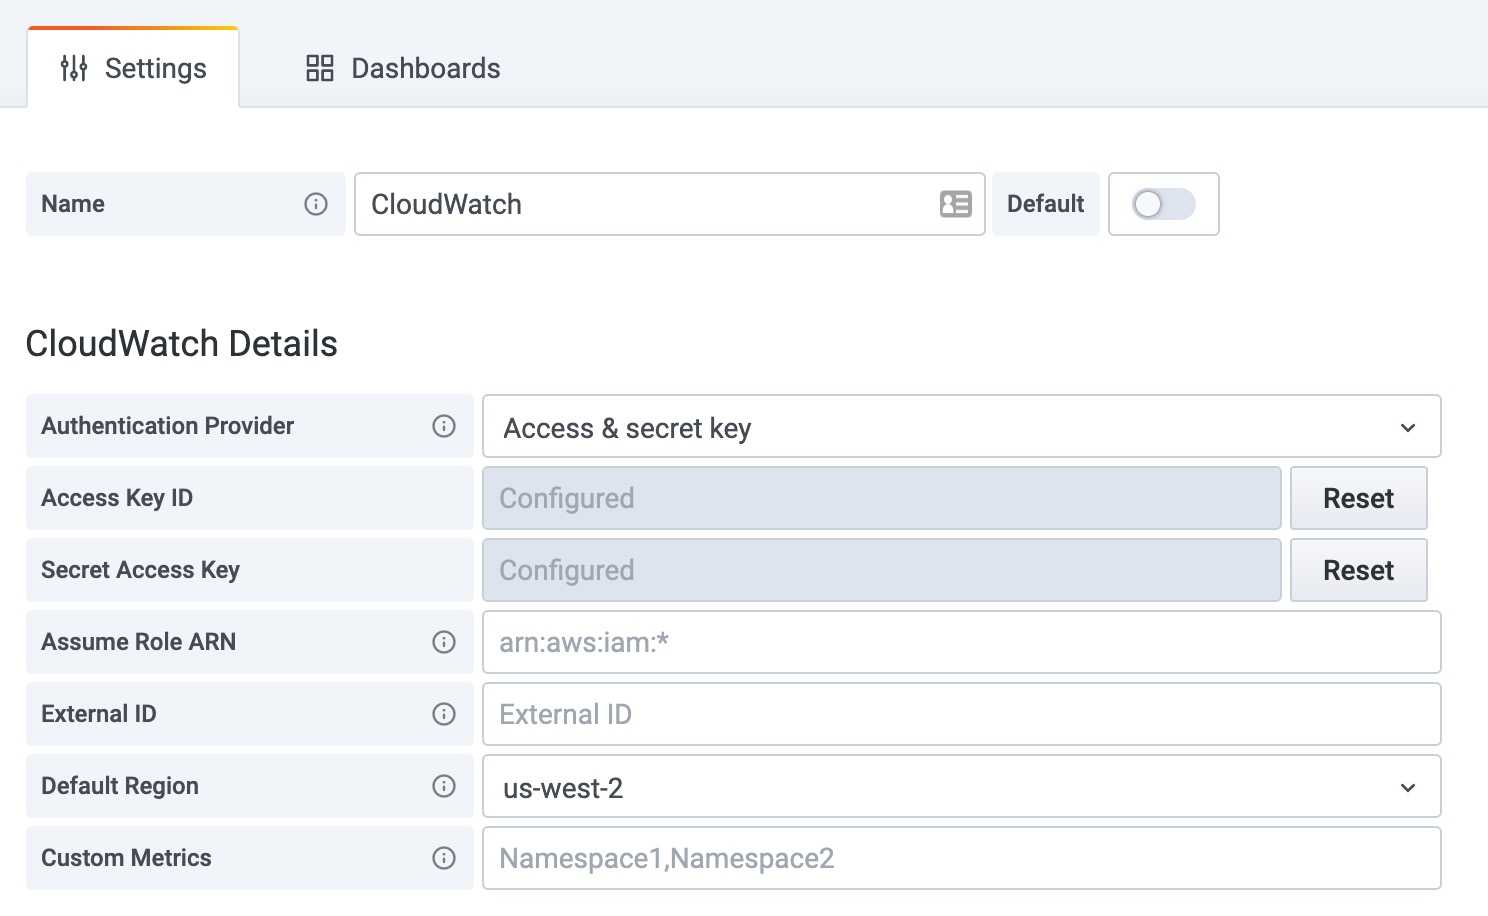Click the Assume Role ARN input field
Screen dimensions: 1488x916
tap(960, 642)
